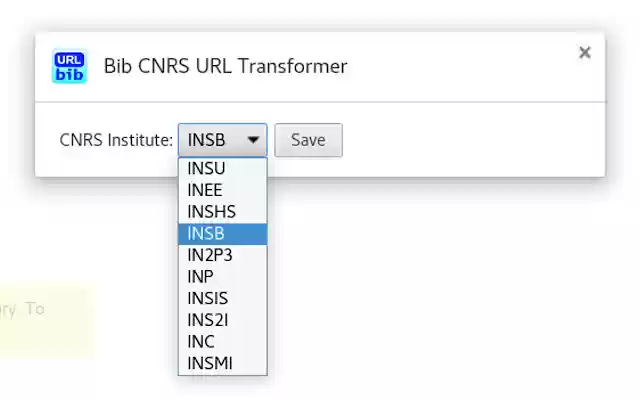640x400 pixels.
Task: Pick INSIS in the dropdown list
Action: coord(222,299)
